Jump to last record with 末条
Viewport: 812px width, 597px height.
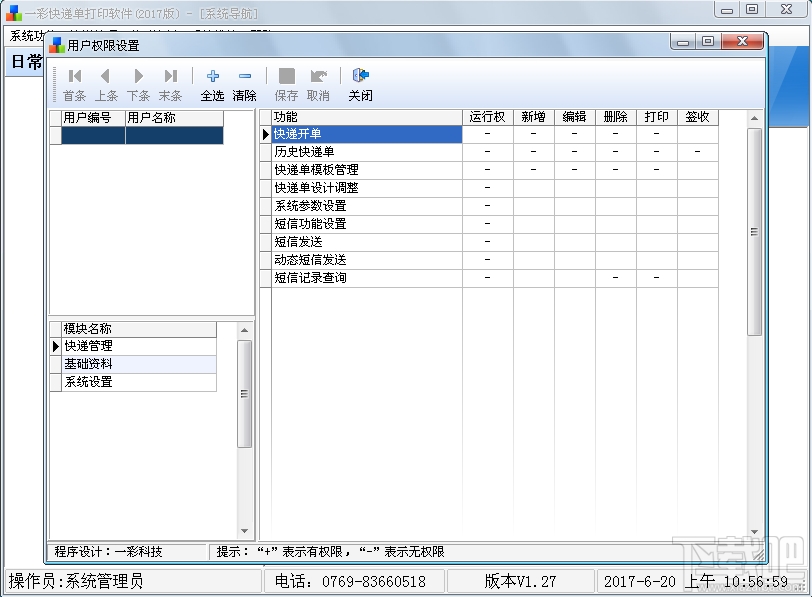pyautogui.click(x=170, y=85)
